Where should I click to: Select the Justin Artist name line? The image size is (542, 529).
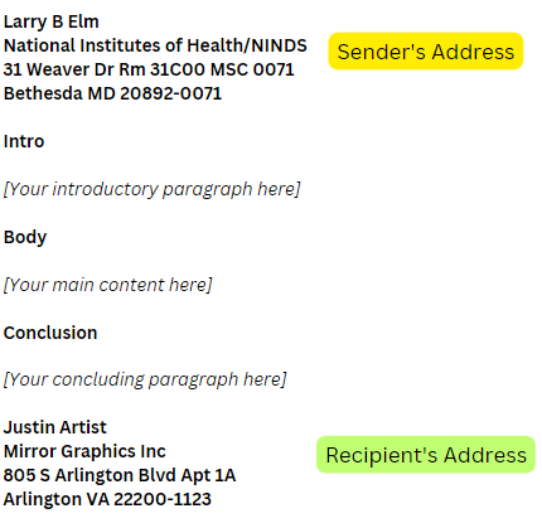55,427
